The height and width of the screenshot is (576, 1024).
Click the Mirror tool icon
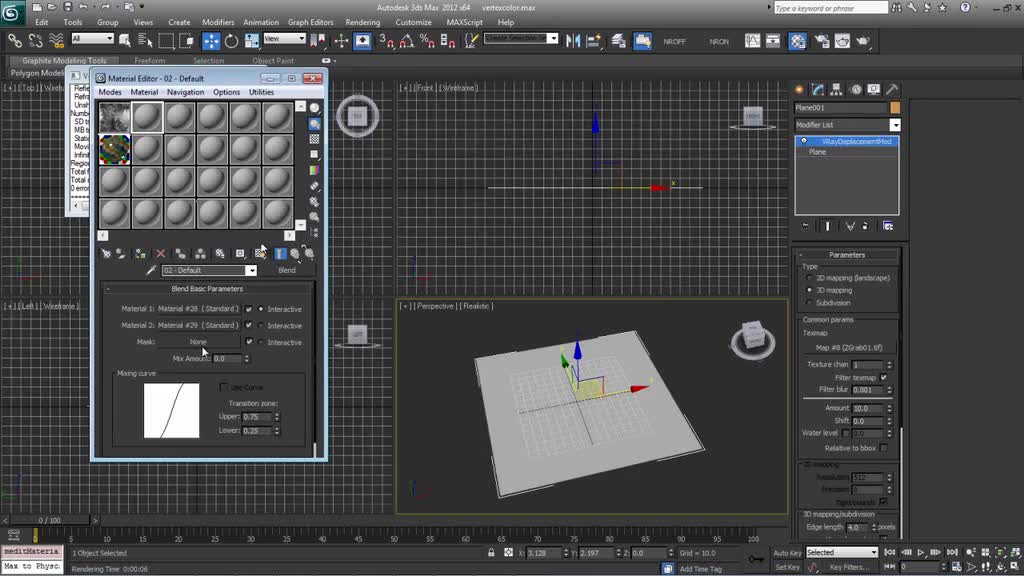573,41
